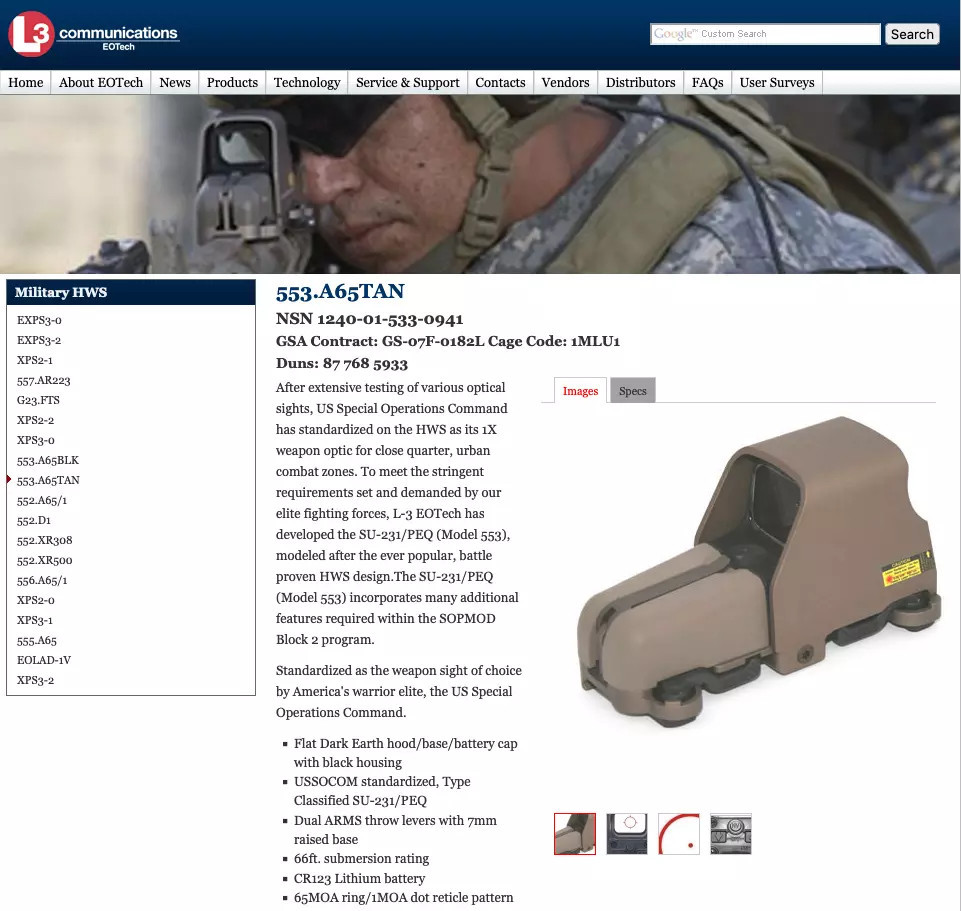This screenshot has height=911, width=961.
Task: Select the control buttons close-up thumbnail
Action: click(x=731, y=834)
